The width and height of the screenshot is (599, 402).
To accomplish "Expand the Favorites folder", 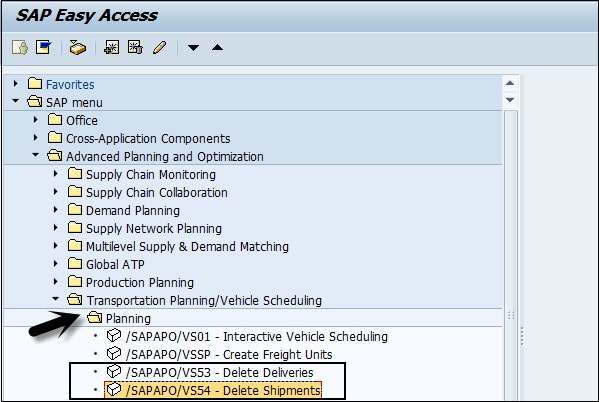I will 15,83.
